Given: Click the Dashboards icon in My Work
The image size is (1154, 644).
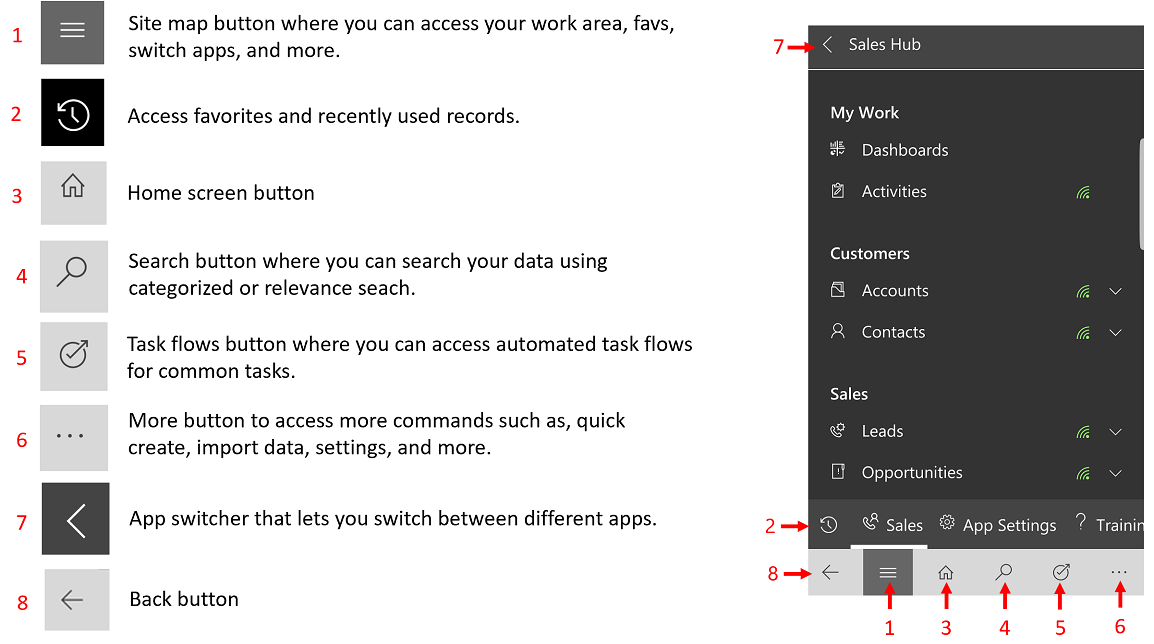Looking at the screenshot, I should 838,149.
